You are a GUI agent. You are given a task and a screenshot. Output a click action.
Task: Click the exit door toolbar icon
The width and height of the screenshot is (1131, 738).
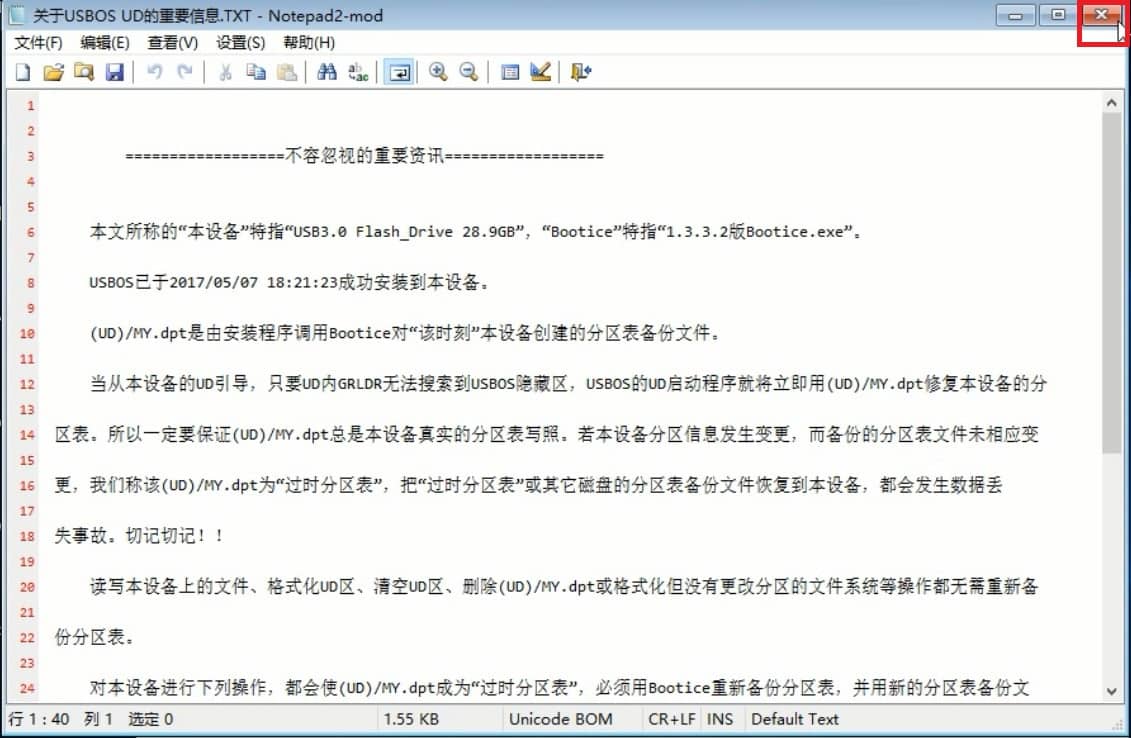[581, 72]
